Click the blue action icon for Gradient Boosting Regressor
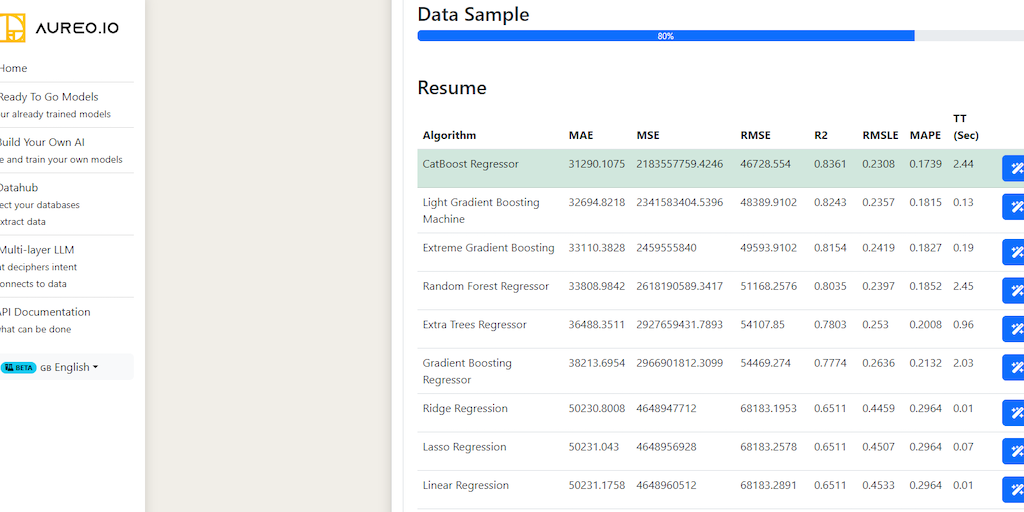Viewport: 1024px width, 512px height. pos(1014,367)
